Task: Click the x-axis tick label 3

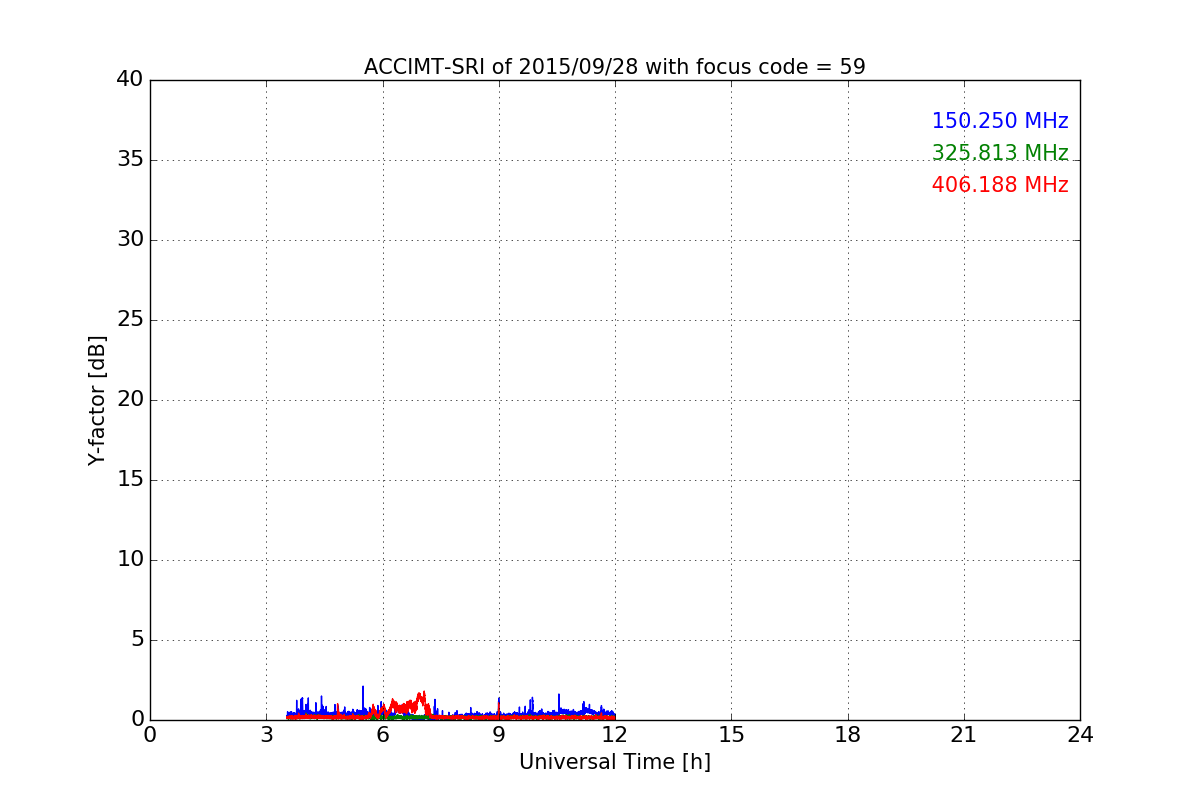Action: click(266, 735)
